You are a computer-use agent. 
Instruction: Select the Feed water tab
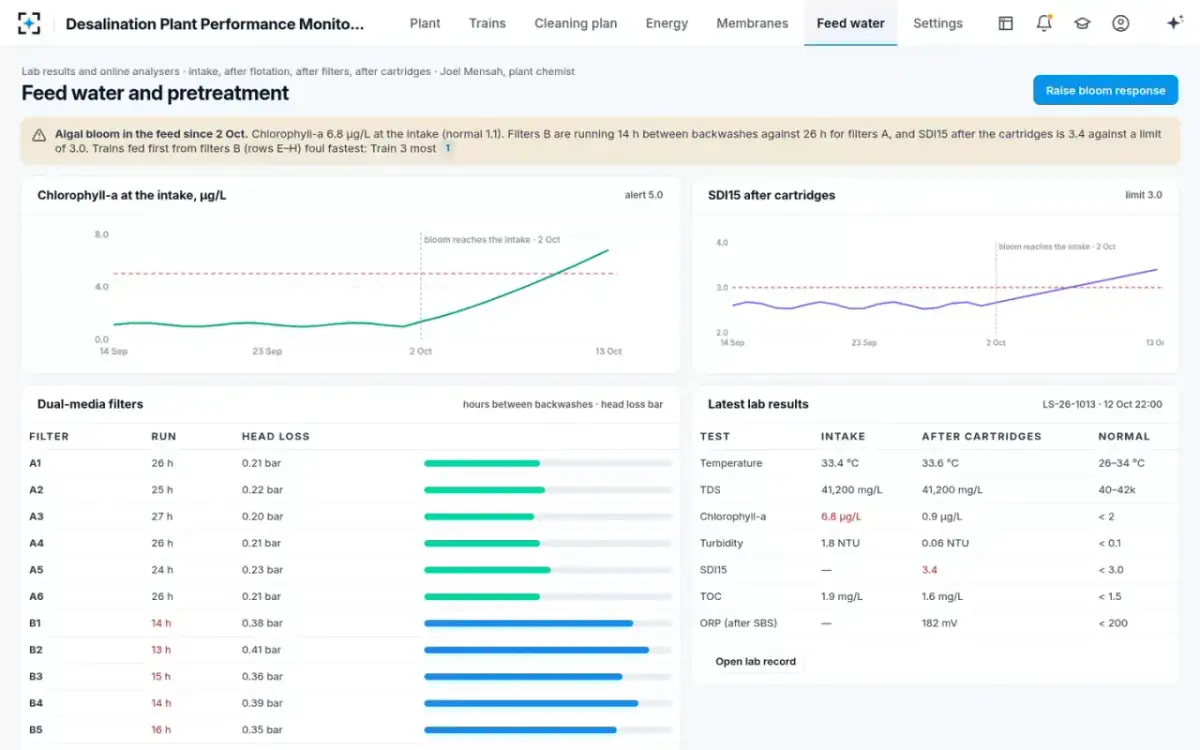click(850, 23)
